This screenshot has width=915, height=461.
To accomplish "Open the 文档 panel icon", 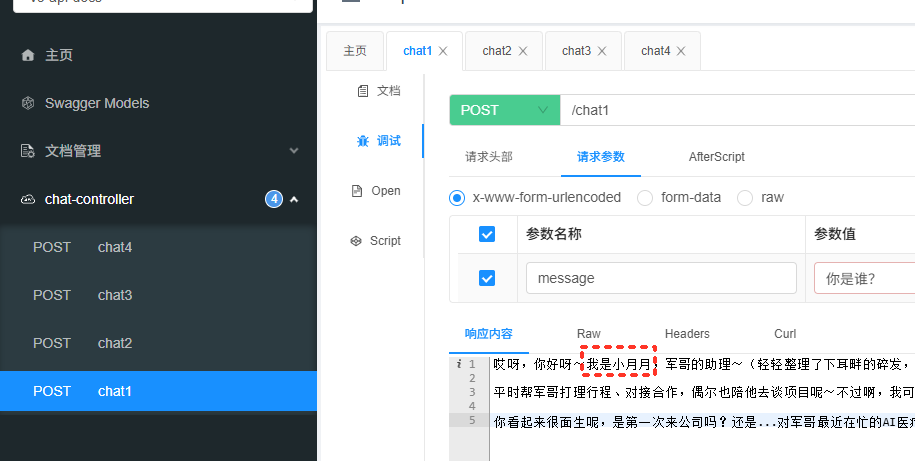I will 363,91.
